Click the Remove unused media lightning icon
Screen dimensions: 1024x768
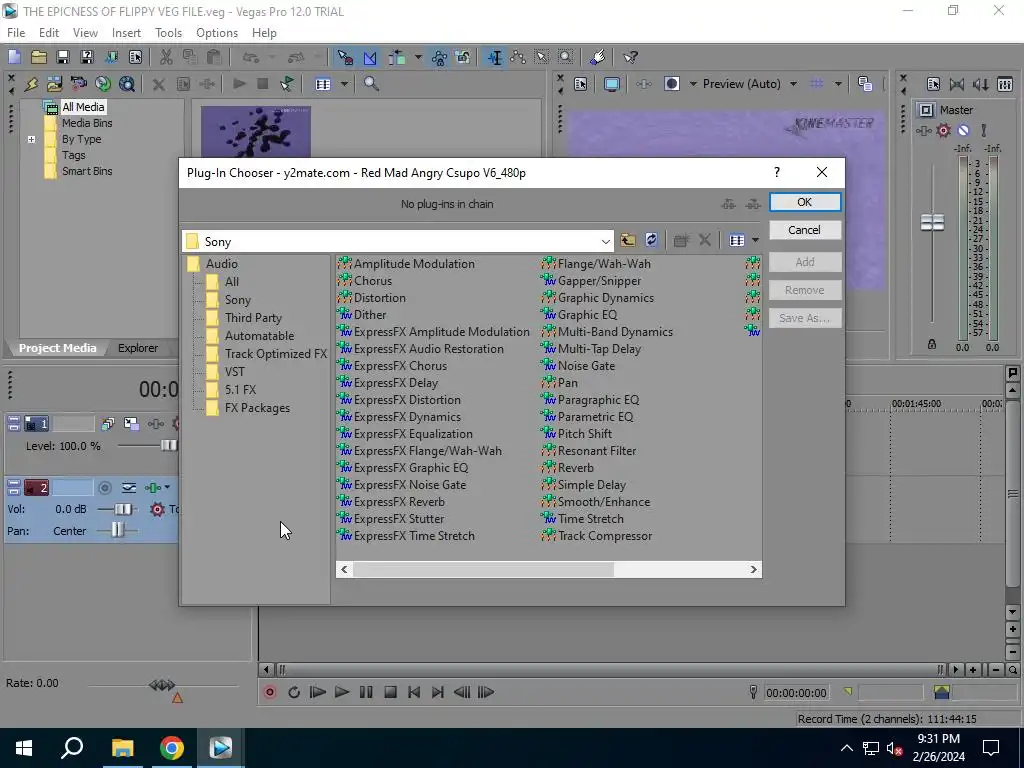(31, 84)
